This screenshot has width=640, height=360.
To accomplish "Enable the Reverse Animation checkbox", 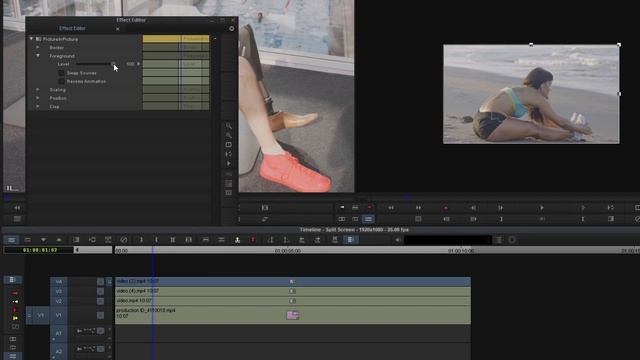I will [x=61, y=81].
